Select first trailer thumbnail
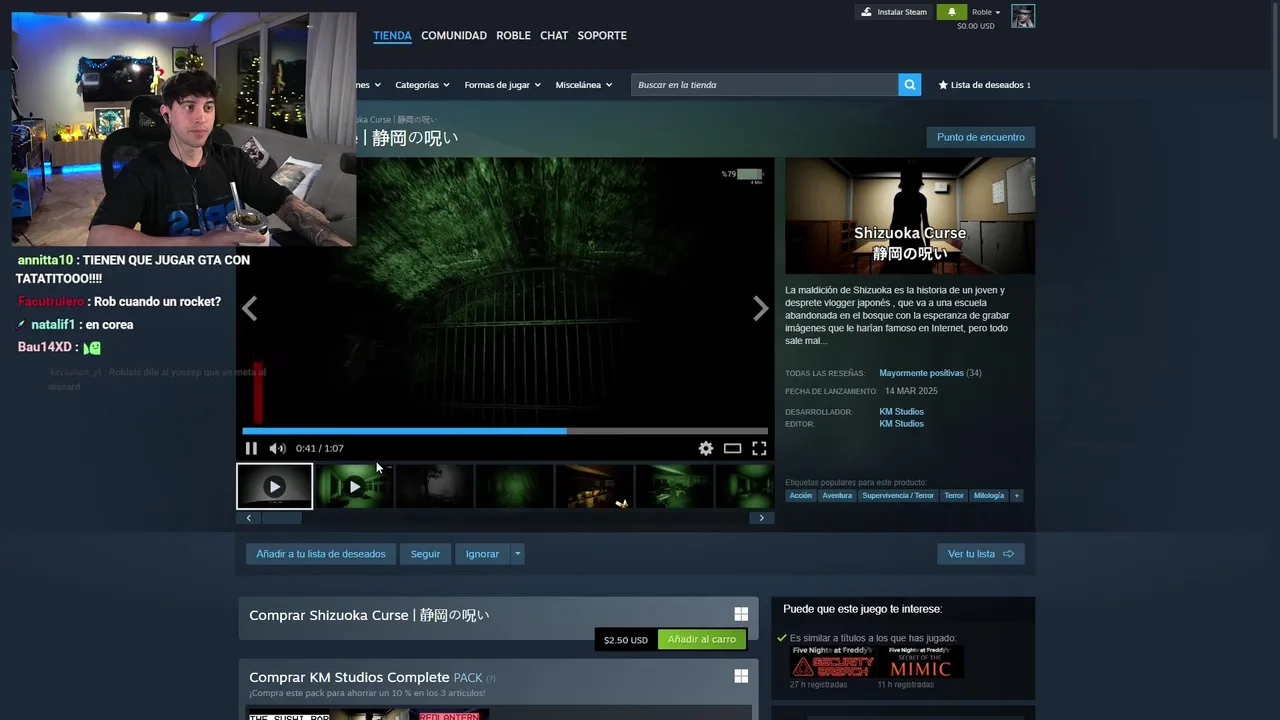Image resolution: width=1280 pixels, height=720 pixels. point(274,486)
